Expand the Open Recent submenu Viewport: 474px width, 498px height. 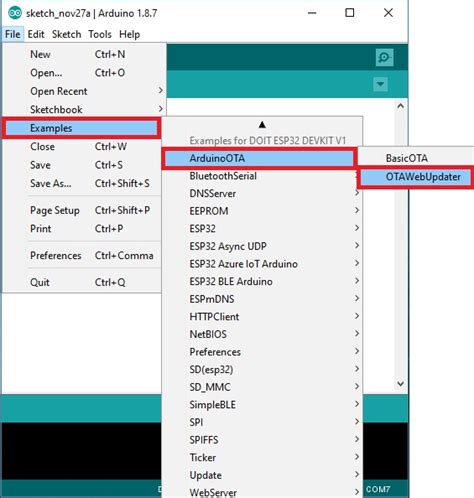(x=82, y=91)
